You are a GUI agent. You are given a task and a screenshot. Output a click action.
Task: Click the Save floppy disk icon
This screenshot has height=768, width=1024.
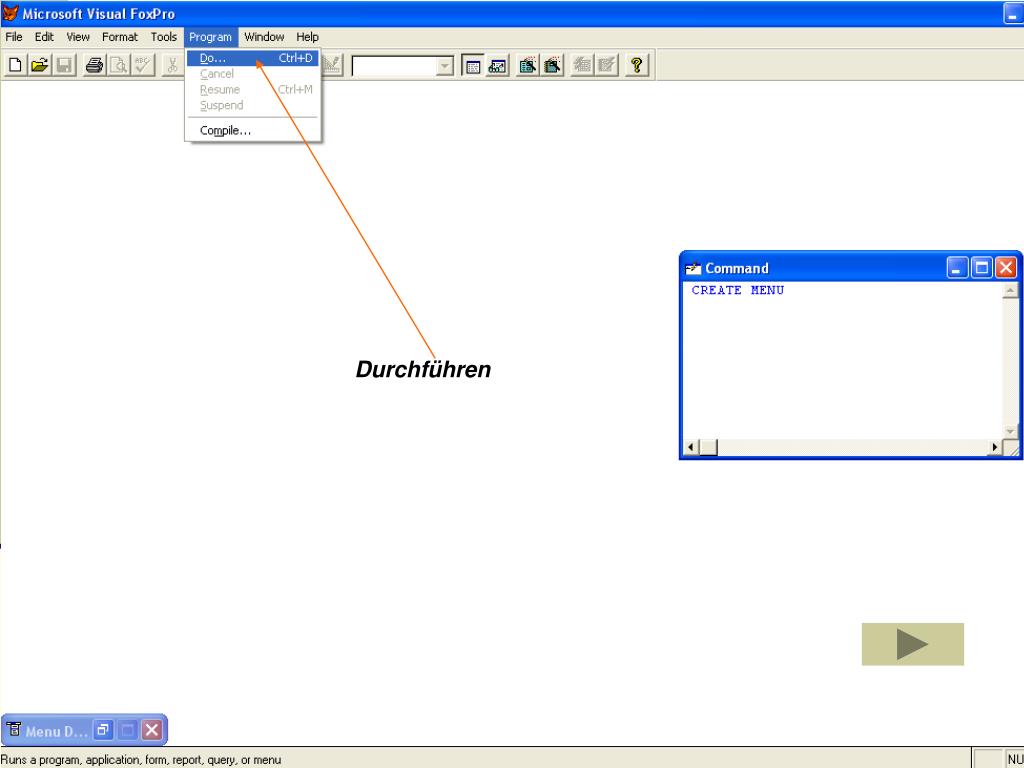(64, 65)
